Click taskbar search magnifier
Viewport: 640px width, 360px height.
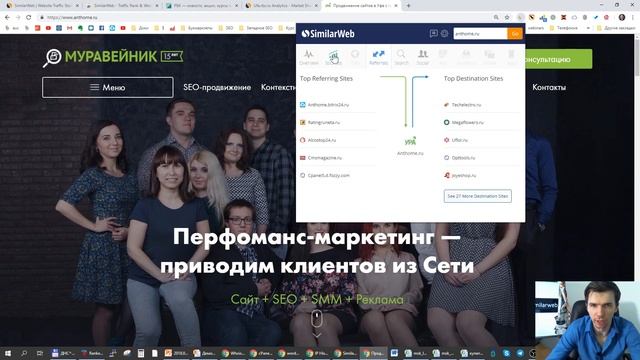[x=24, y=353]
